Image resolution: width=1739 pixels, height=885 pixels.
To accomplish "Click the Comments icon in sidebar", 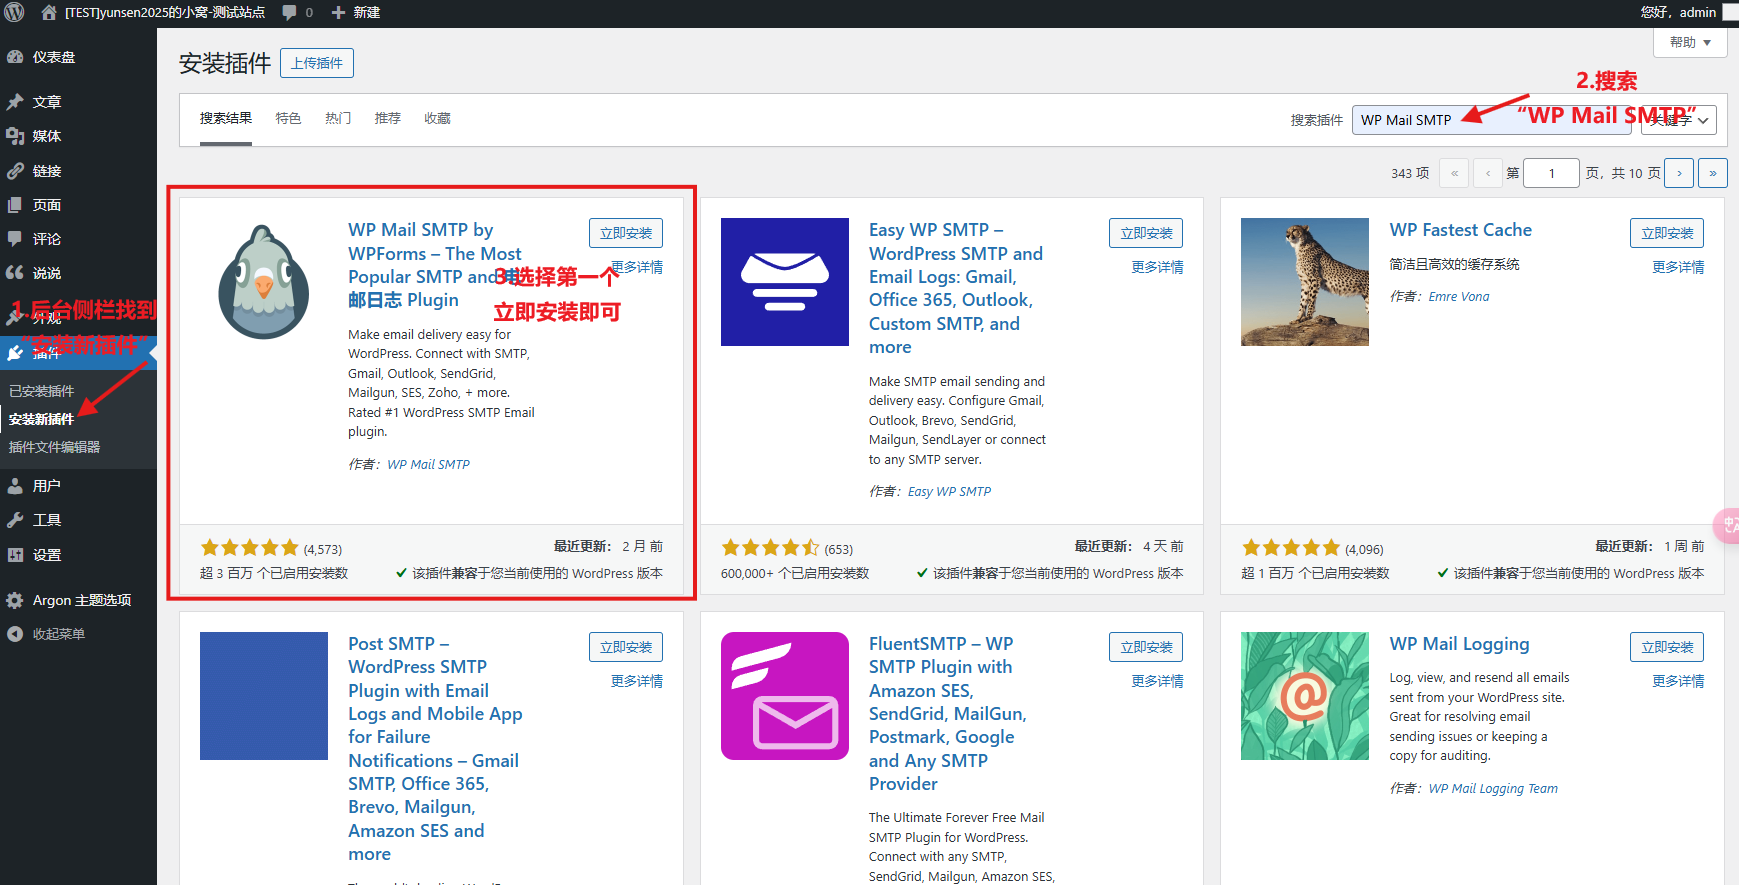I will (x=15, y=239).
